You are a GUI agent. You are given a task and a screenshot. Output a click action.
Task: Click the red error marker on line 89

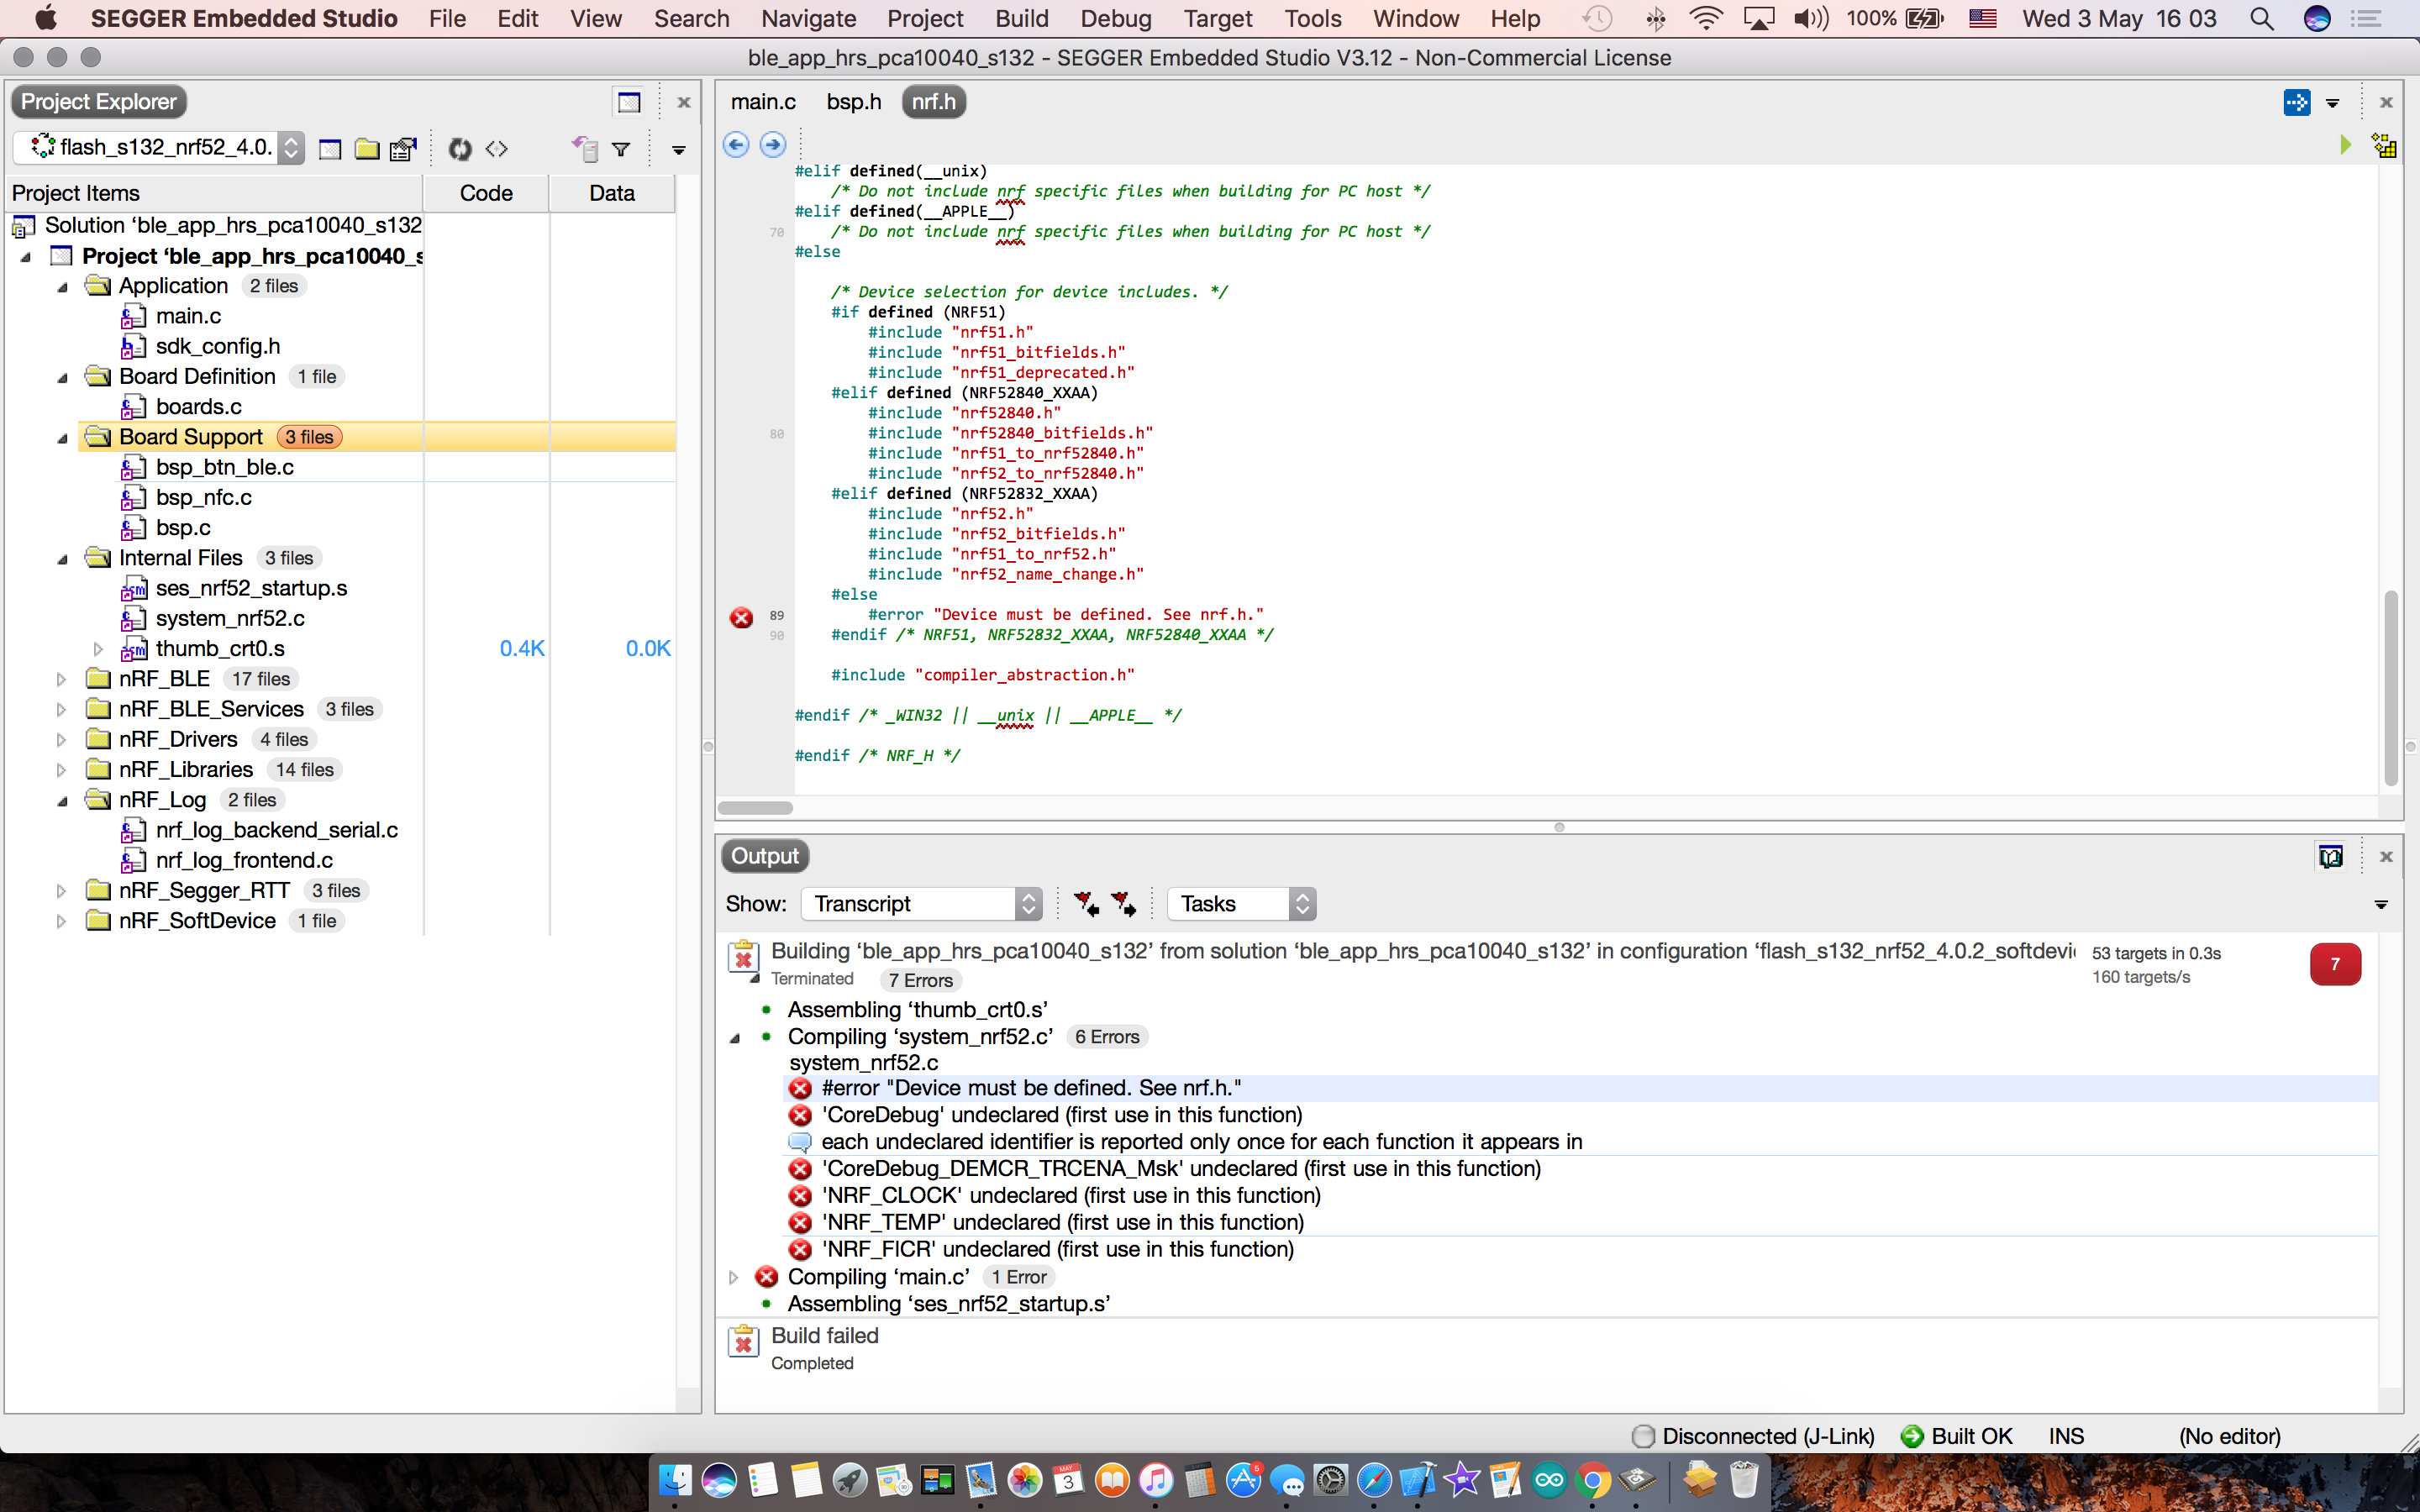click(741, 617)
